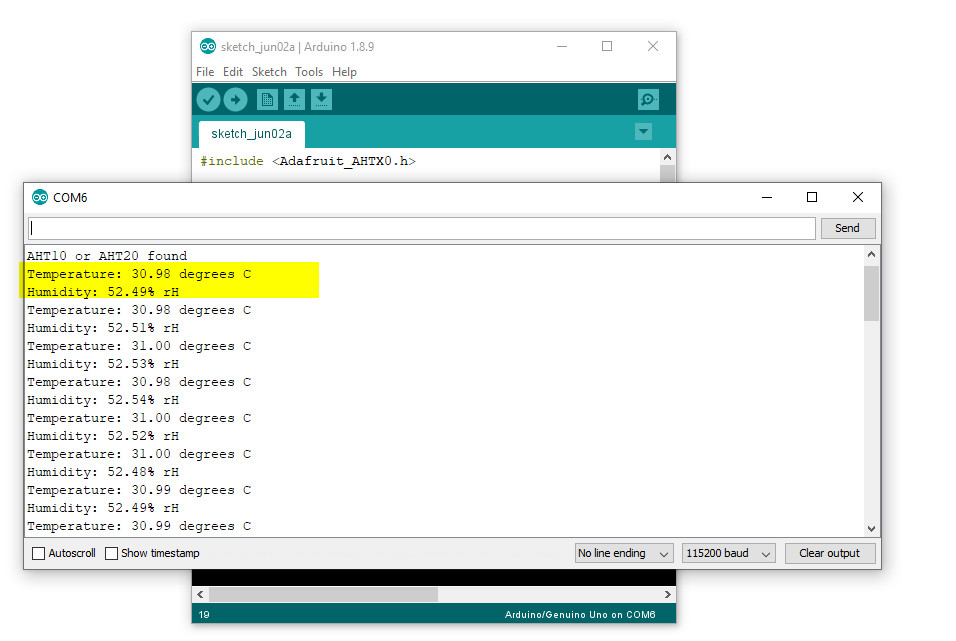956x641 pixels.
Task: Click the Arduino logo in sketch window title
Action: pyautogui.click(x=208, y=46)
